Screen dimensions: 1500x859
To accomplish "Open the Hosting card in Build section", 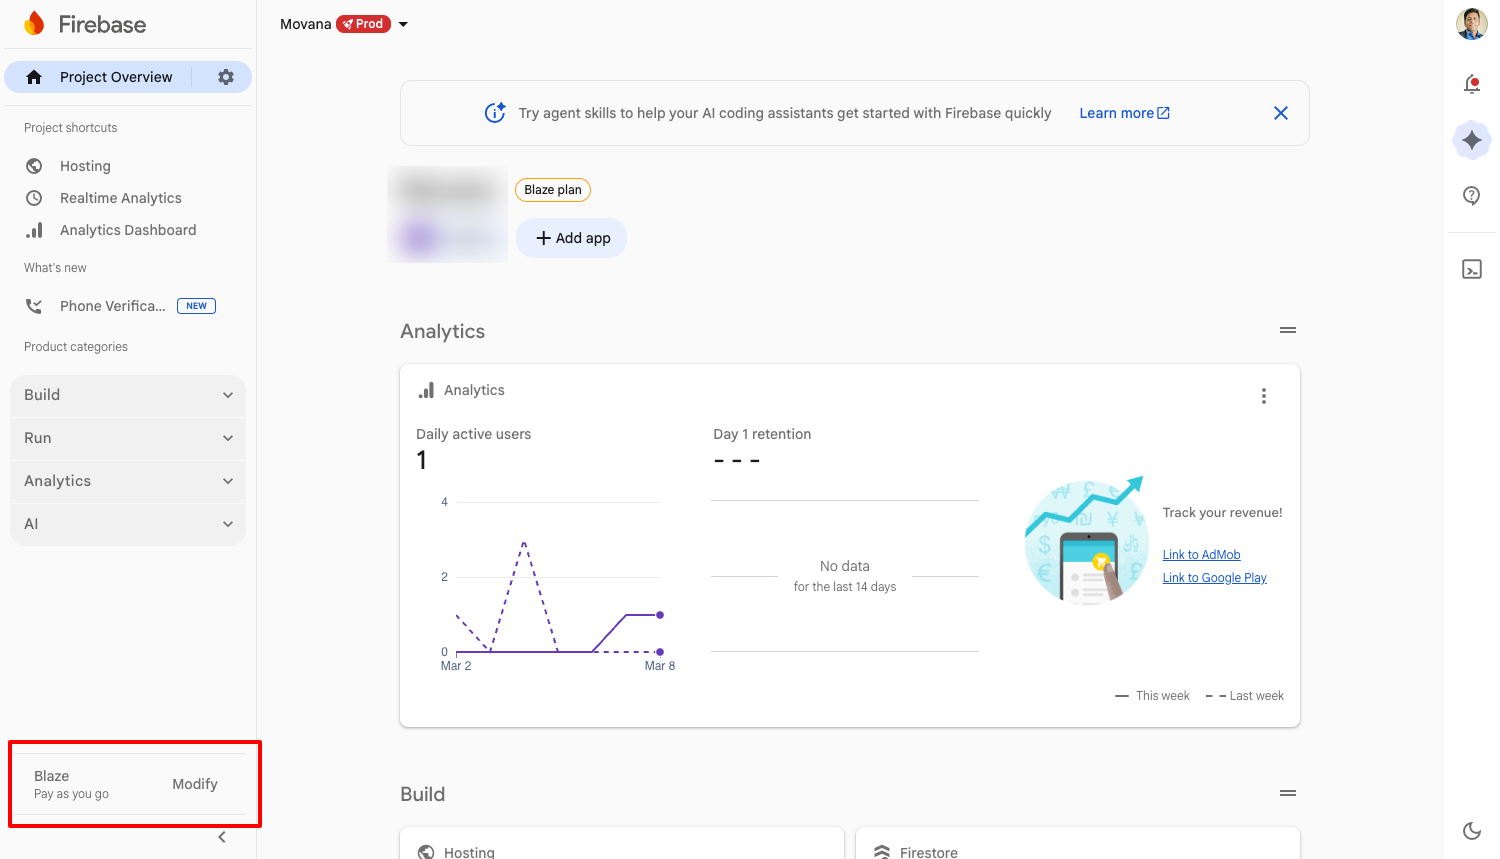I will pyautogui.click(x=622, y=843).
